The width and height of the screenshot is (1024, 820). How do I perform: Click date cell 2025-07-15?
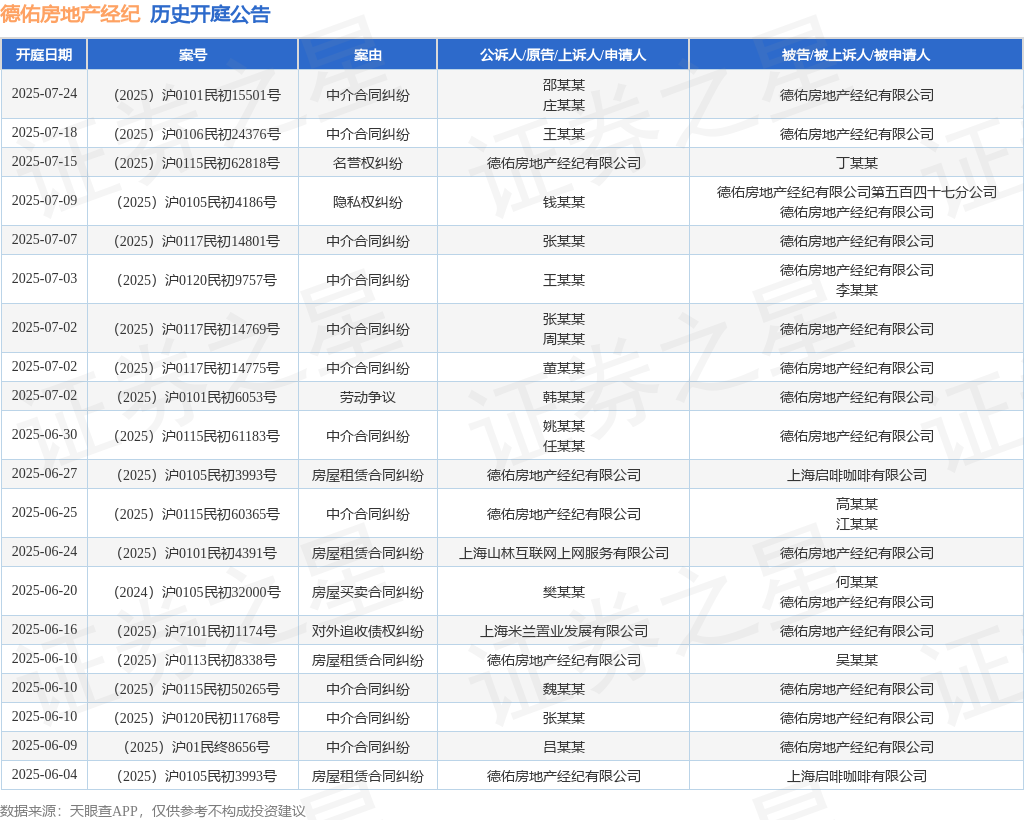[44, 161]
